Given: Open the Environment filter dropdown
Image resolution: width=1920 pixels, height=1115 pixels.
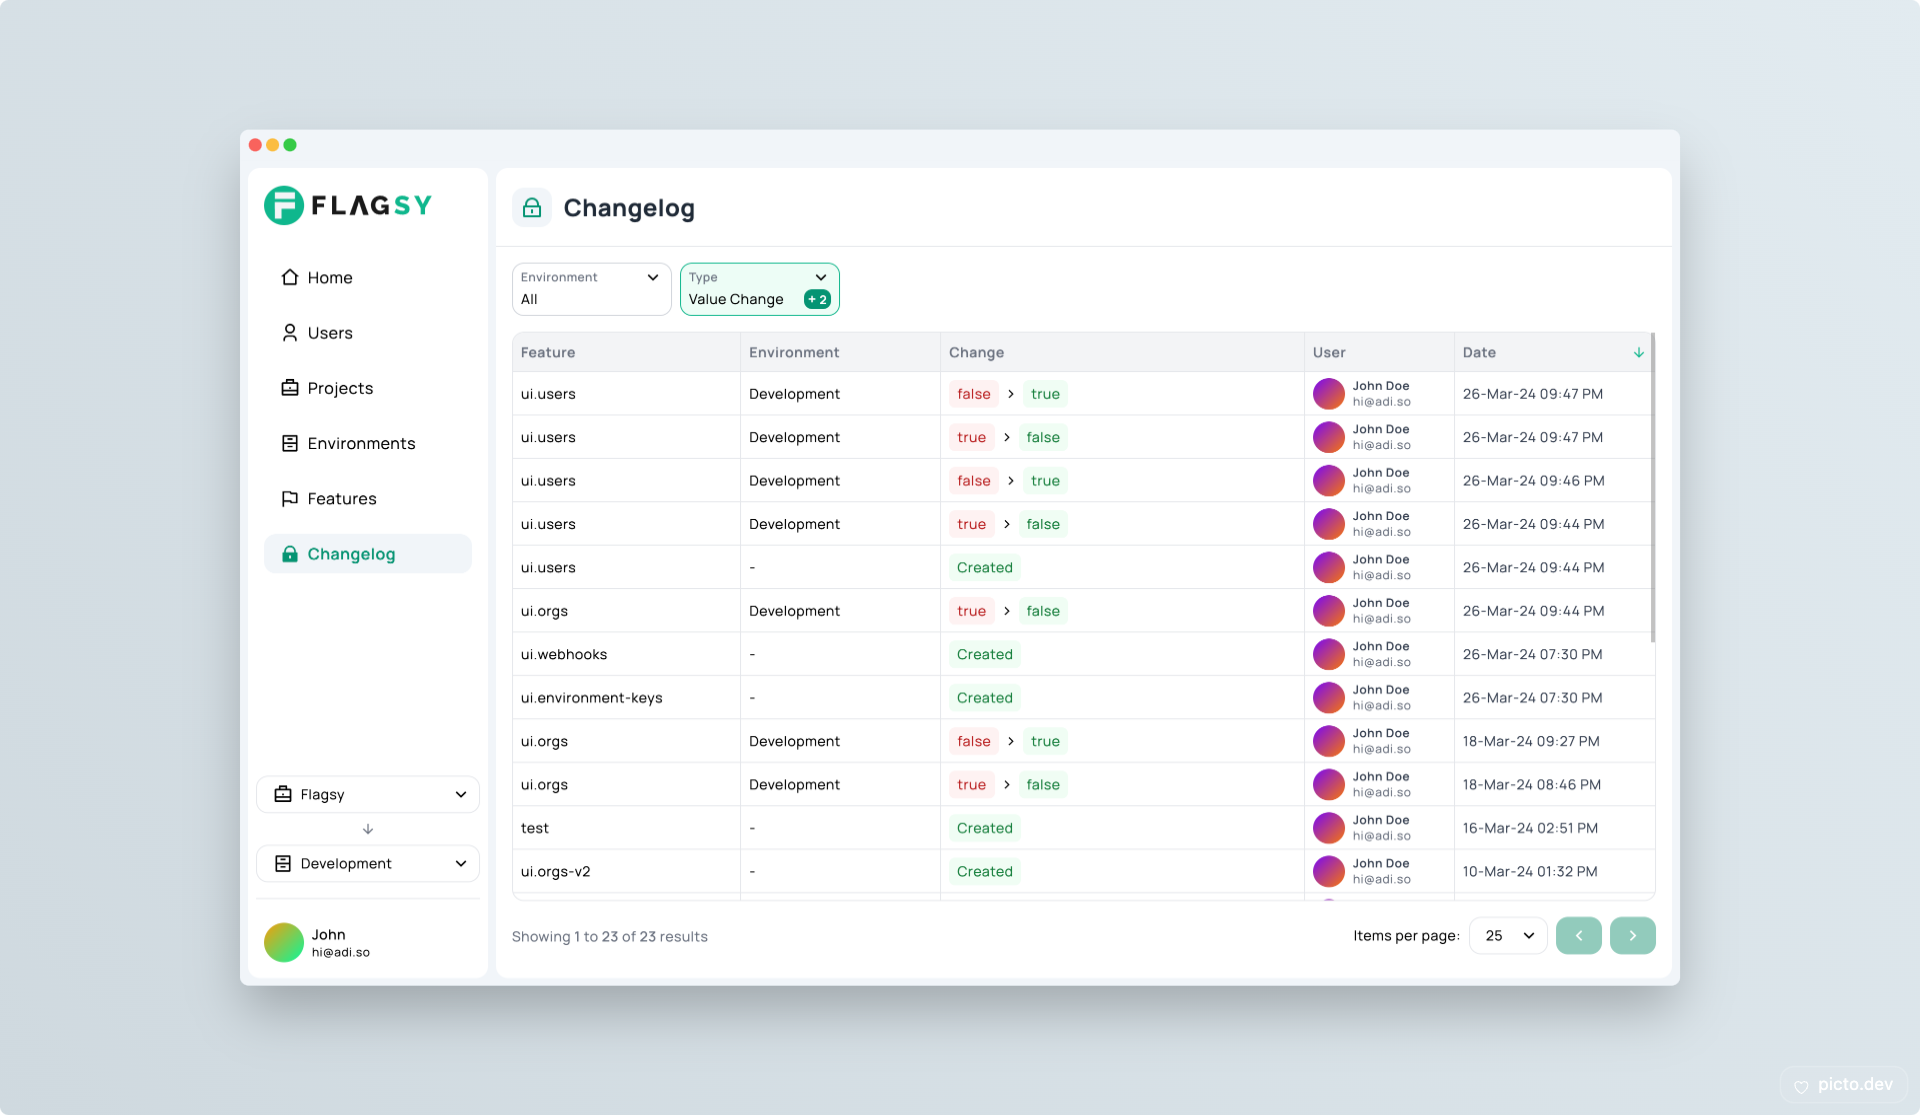Looking at the screenshot, I should 591,289.
